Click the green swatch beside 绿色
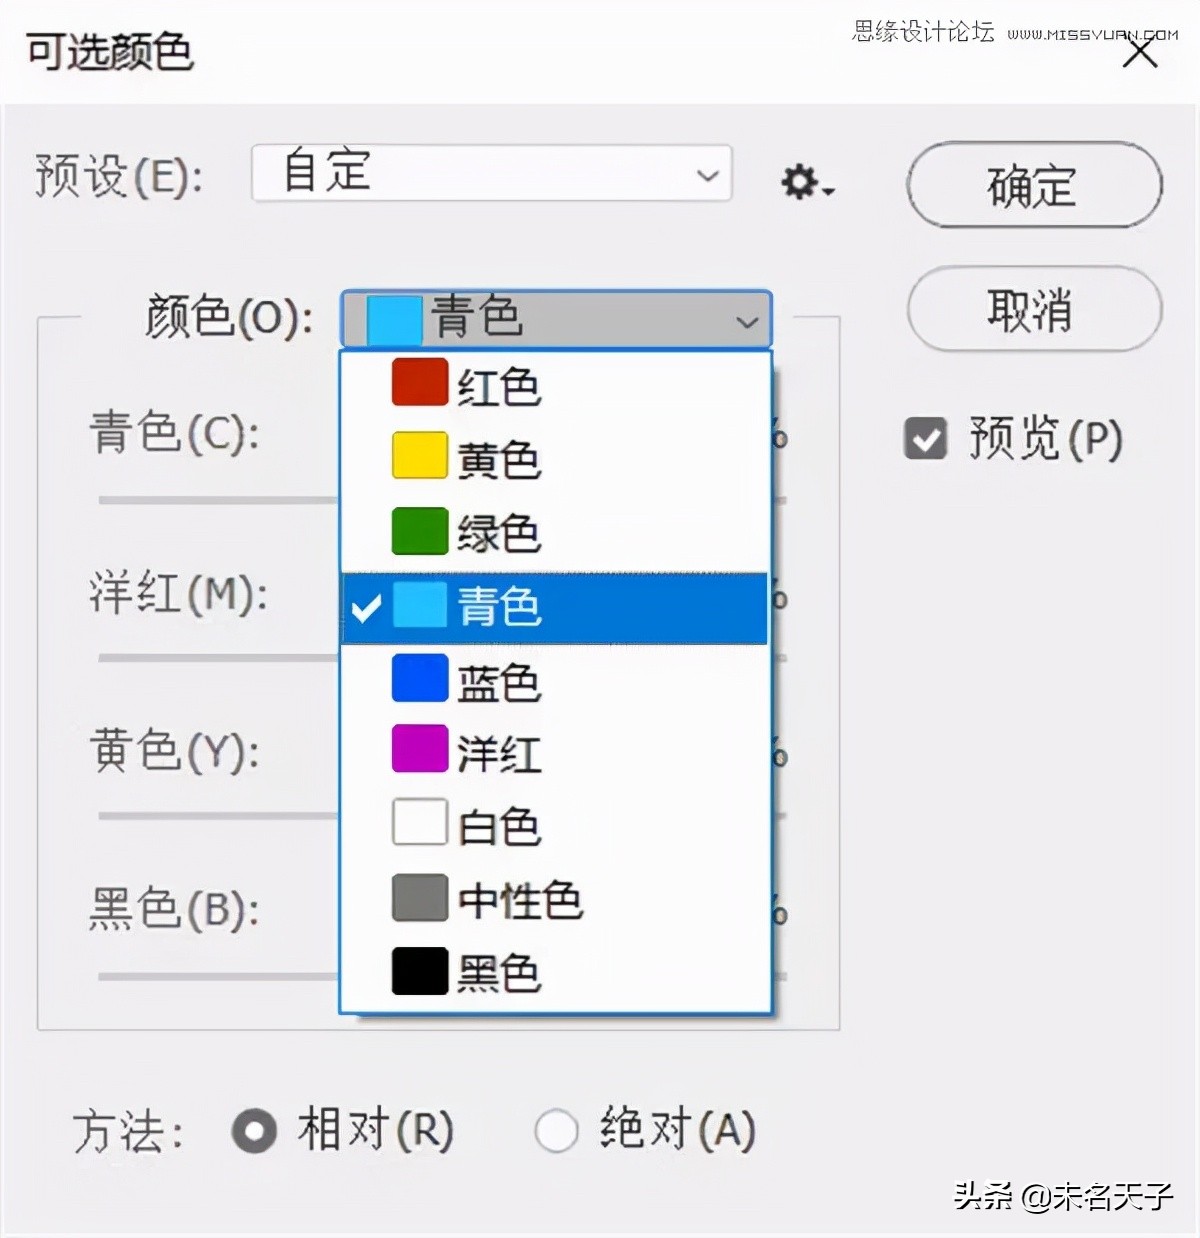Viewport: 1200px width, 1238px height. pos(418,531)
